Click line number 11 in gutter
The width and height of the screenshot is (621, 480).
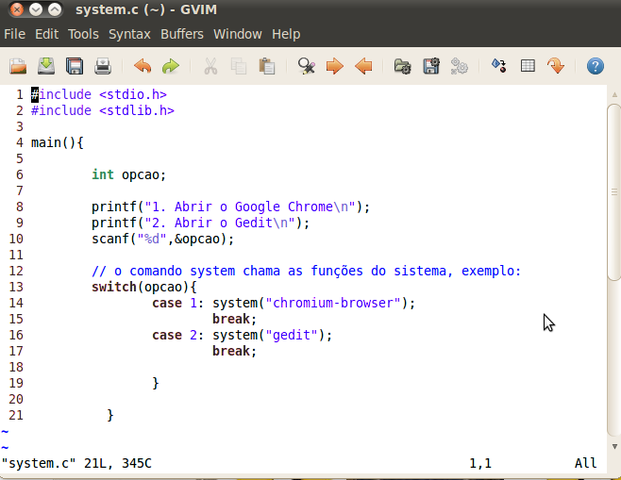[16, 255]
